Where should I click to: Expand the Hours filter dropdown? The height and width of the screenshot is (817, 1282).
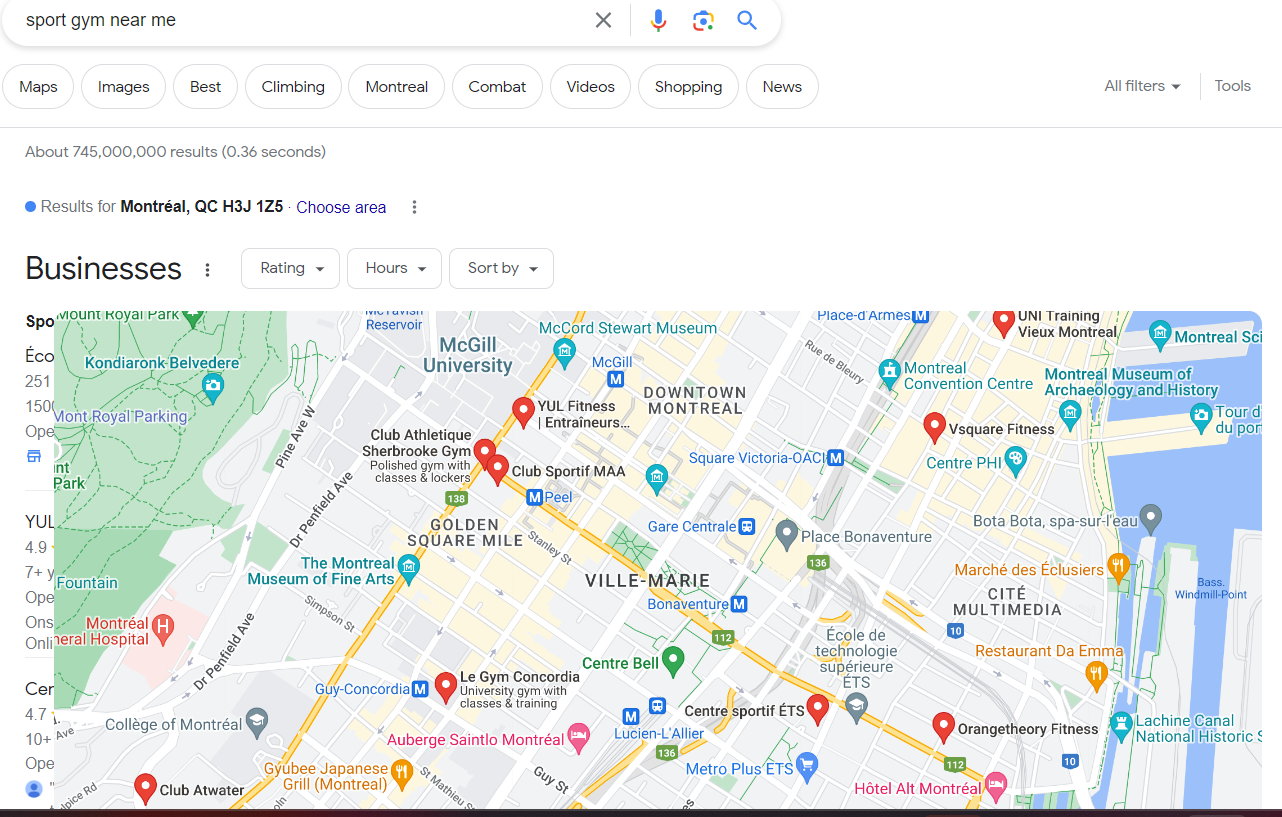395,268
